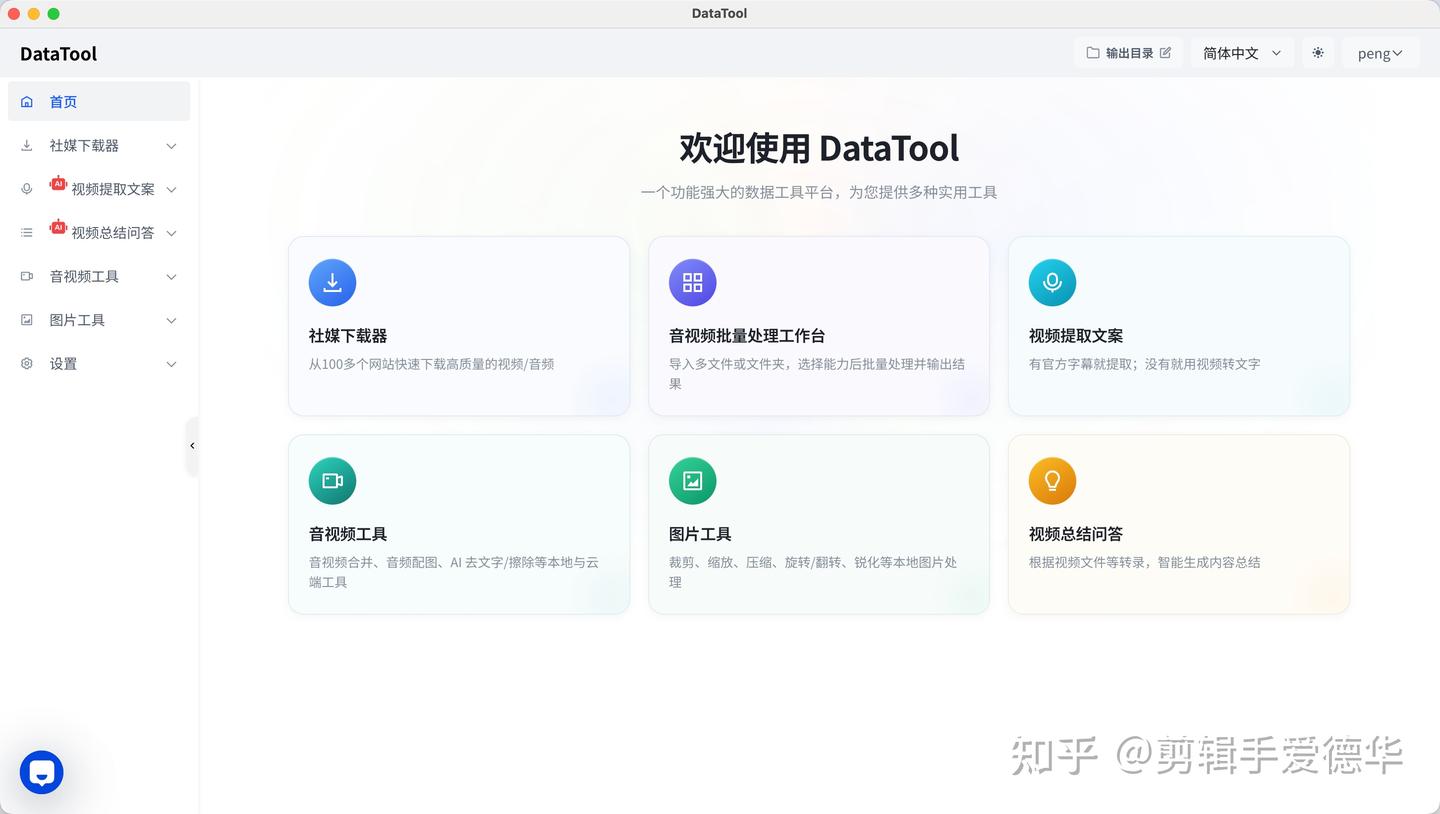
Task: Click the red AI badge on 视频总结问答
Action: [58, 227]
